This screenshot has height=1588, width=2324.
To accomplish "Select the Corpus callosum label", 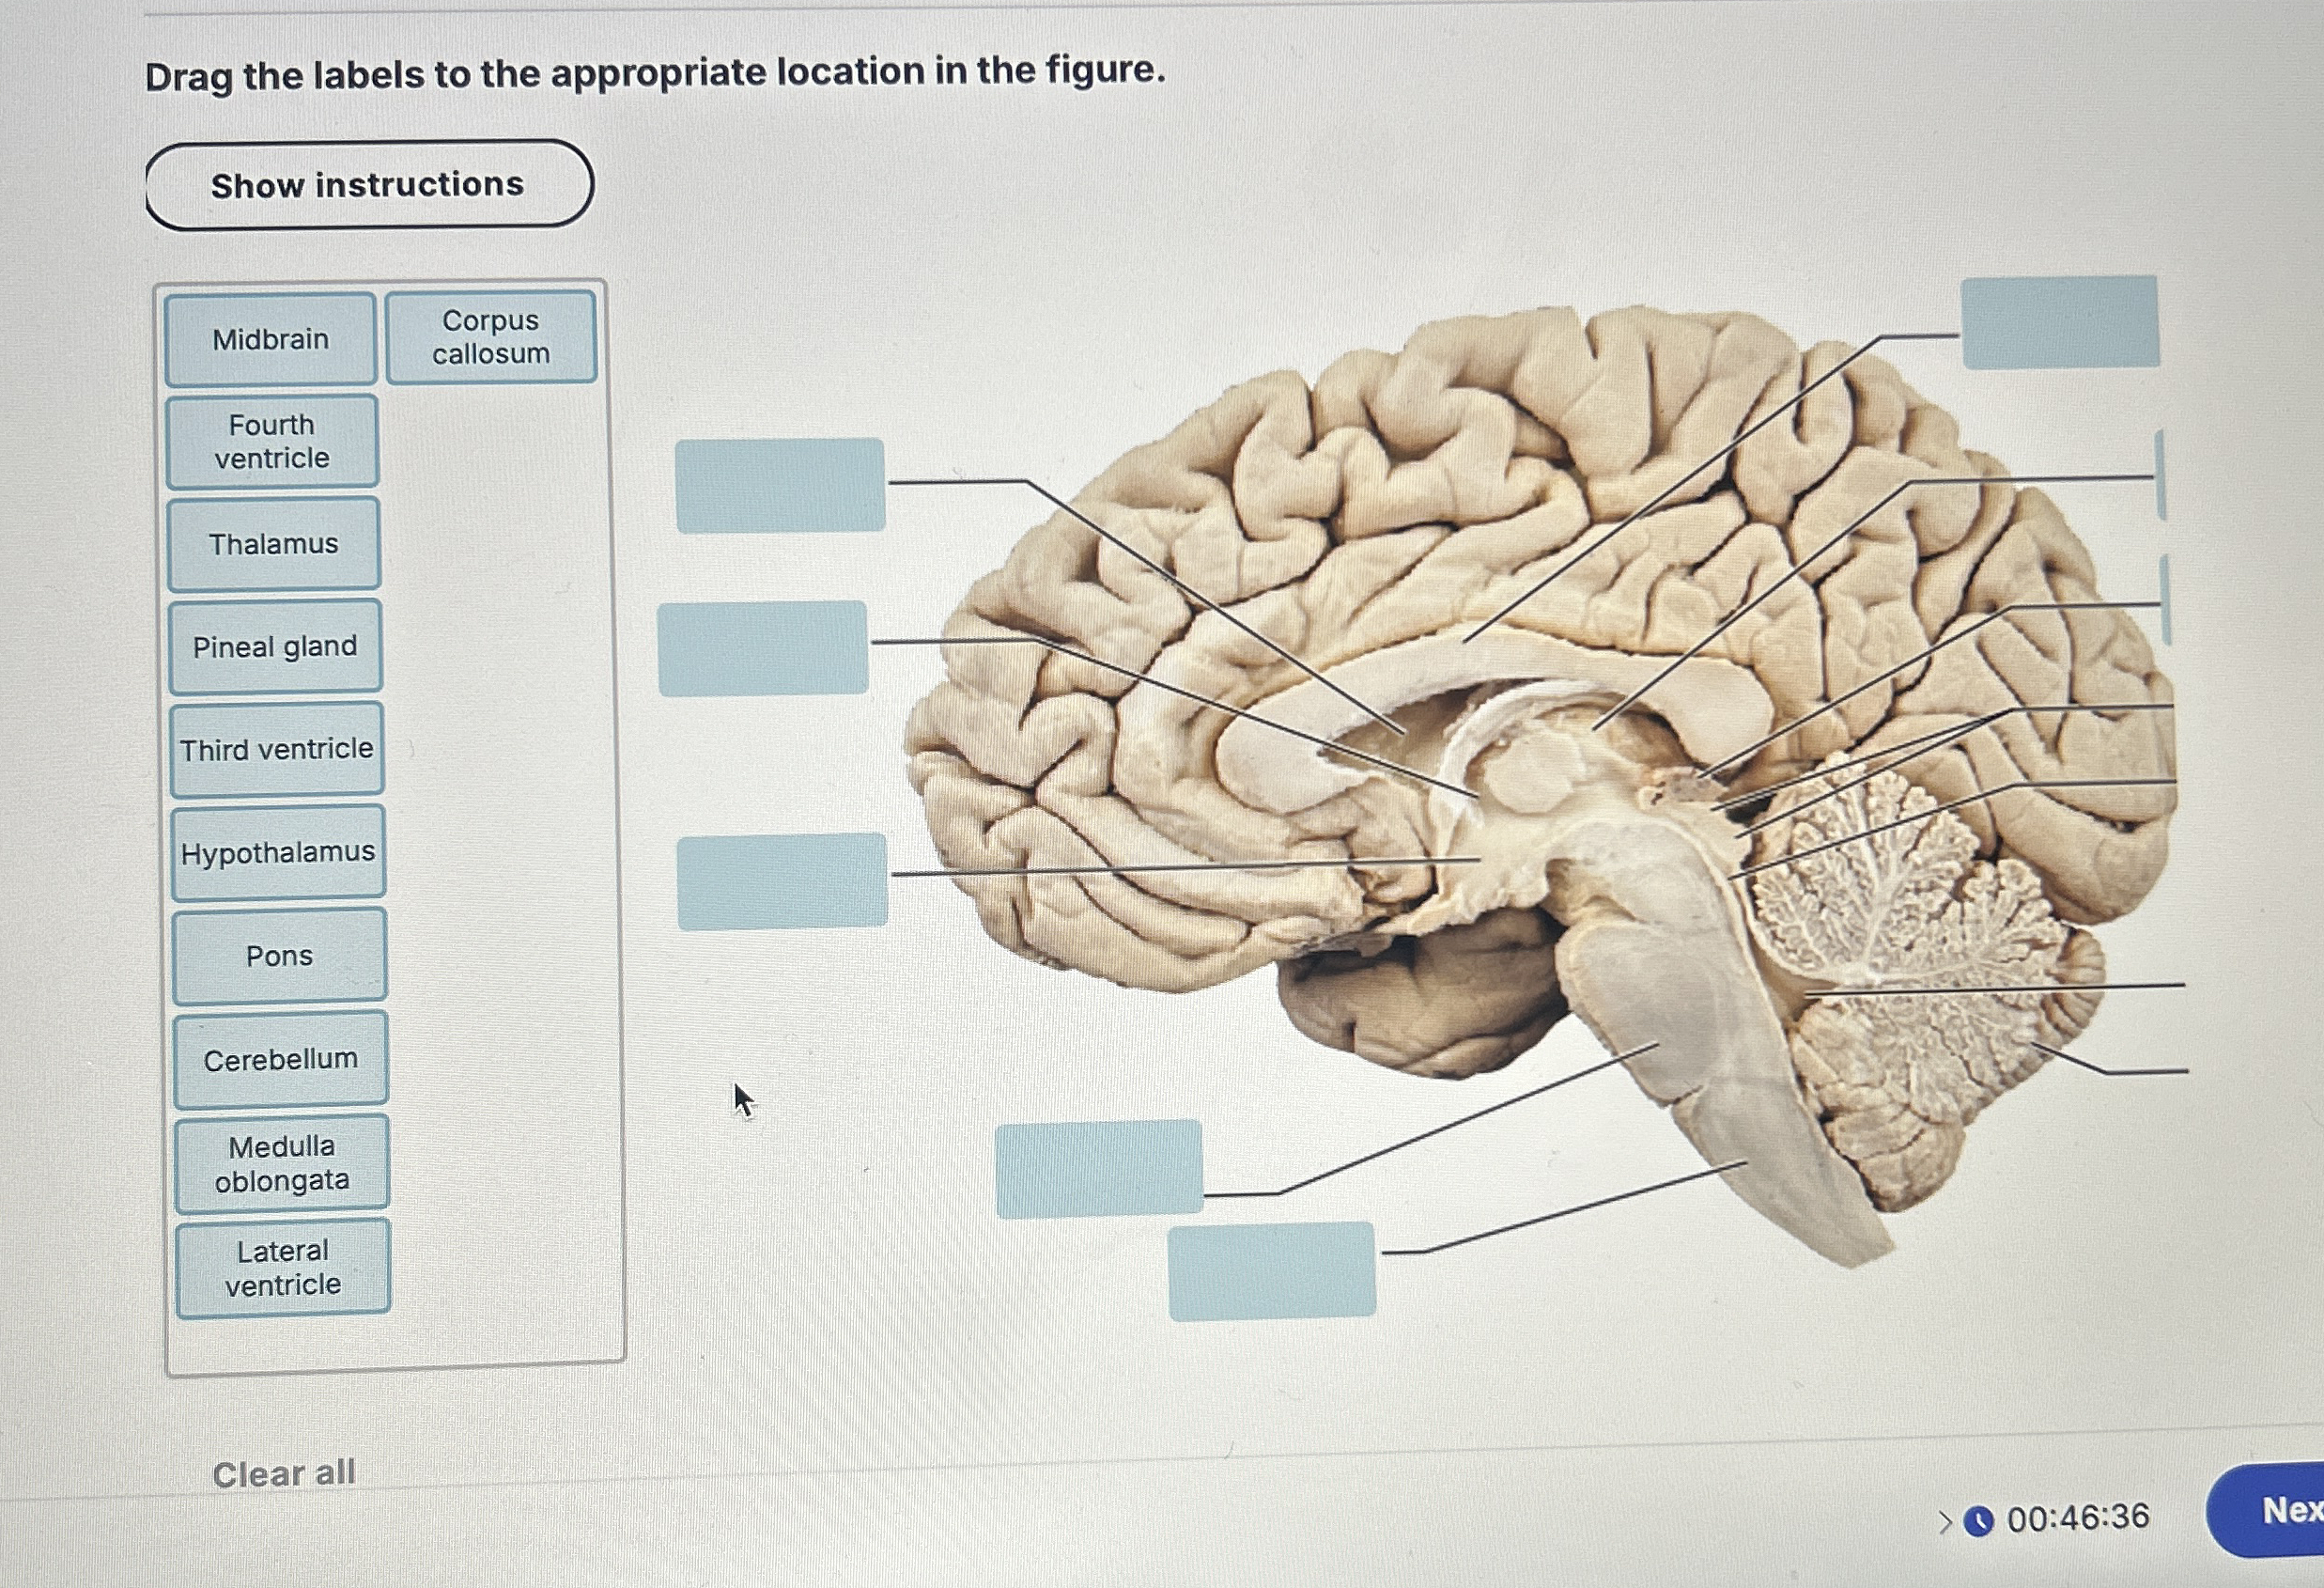I will pyautogui.click(x=491, y=337).
